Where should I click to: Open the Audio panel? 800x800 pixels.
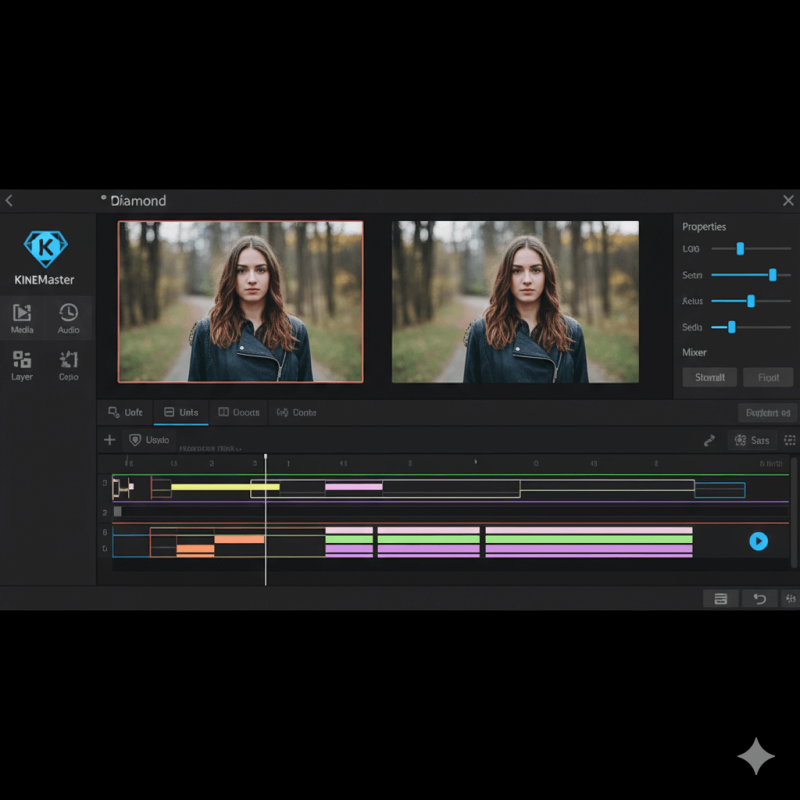pos(68,318)
